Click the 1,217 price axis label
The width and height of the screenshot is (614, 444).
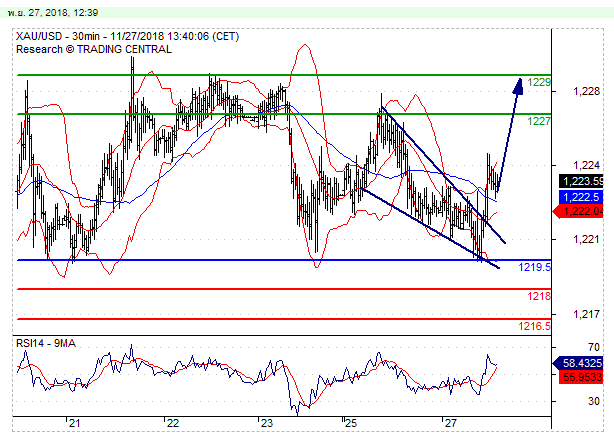(x=586, y=314)
